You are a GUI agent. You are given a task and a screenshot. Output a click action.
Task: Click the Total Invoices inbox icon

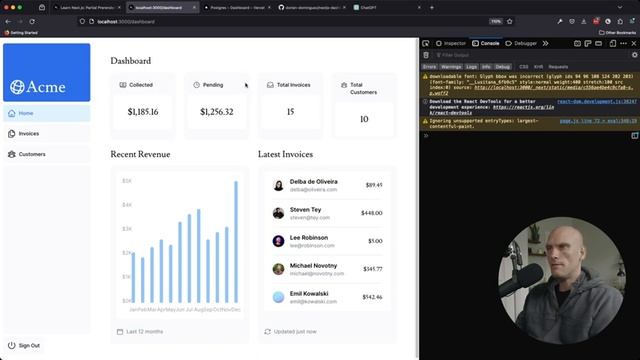tap(270, 85)
